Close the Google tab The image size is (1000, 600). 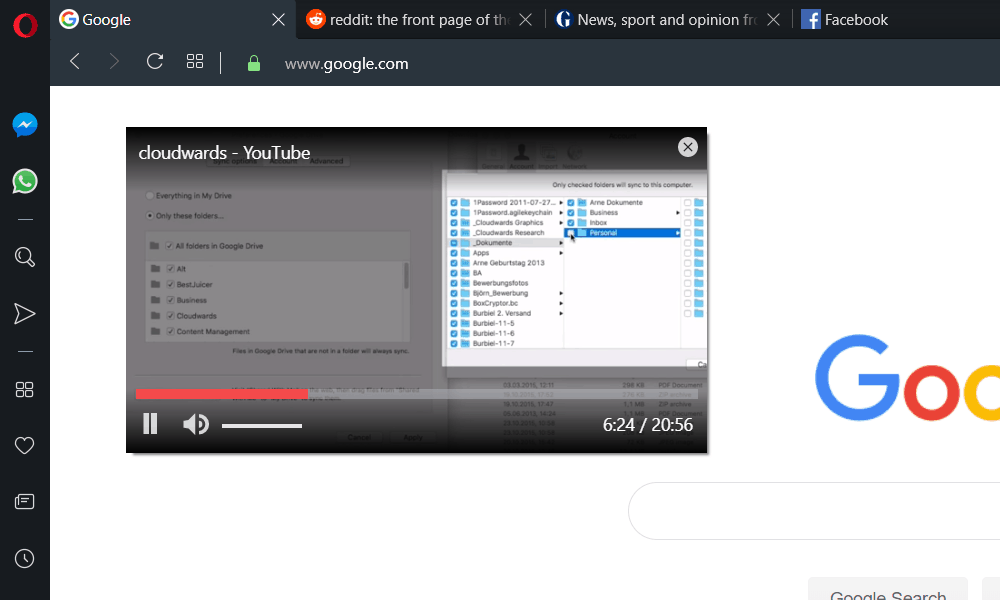[x=278, y=20]
